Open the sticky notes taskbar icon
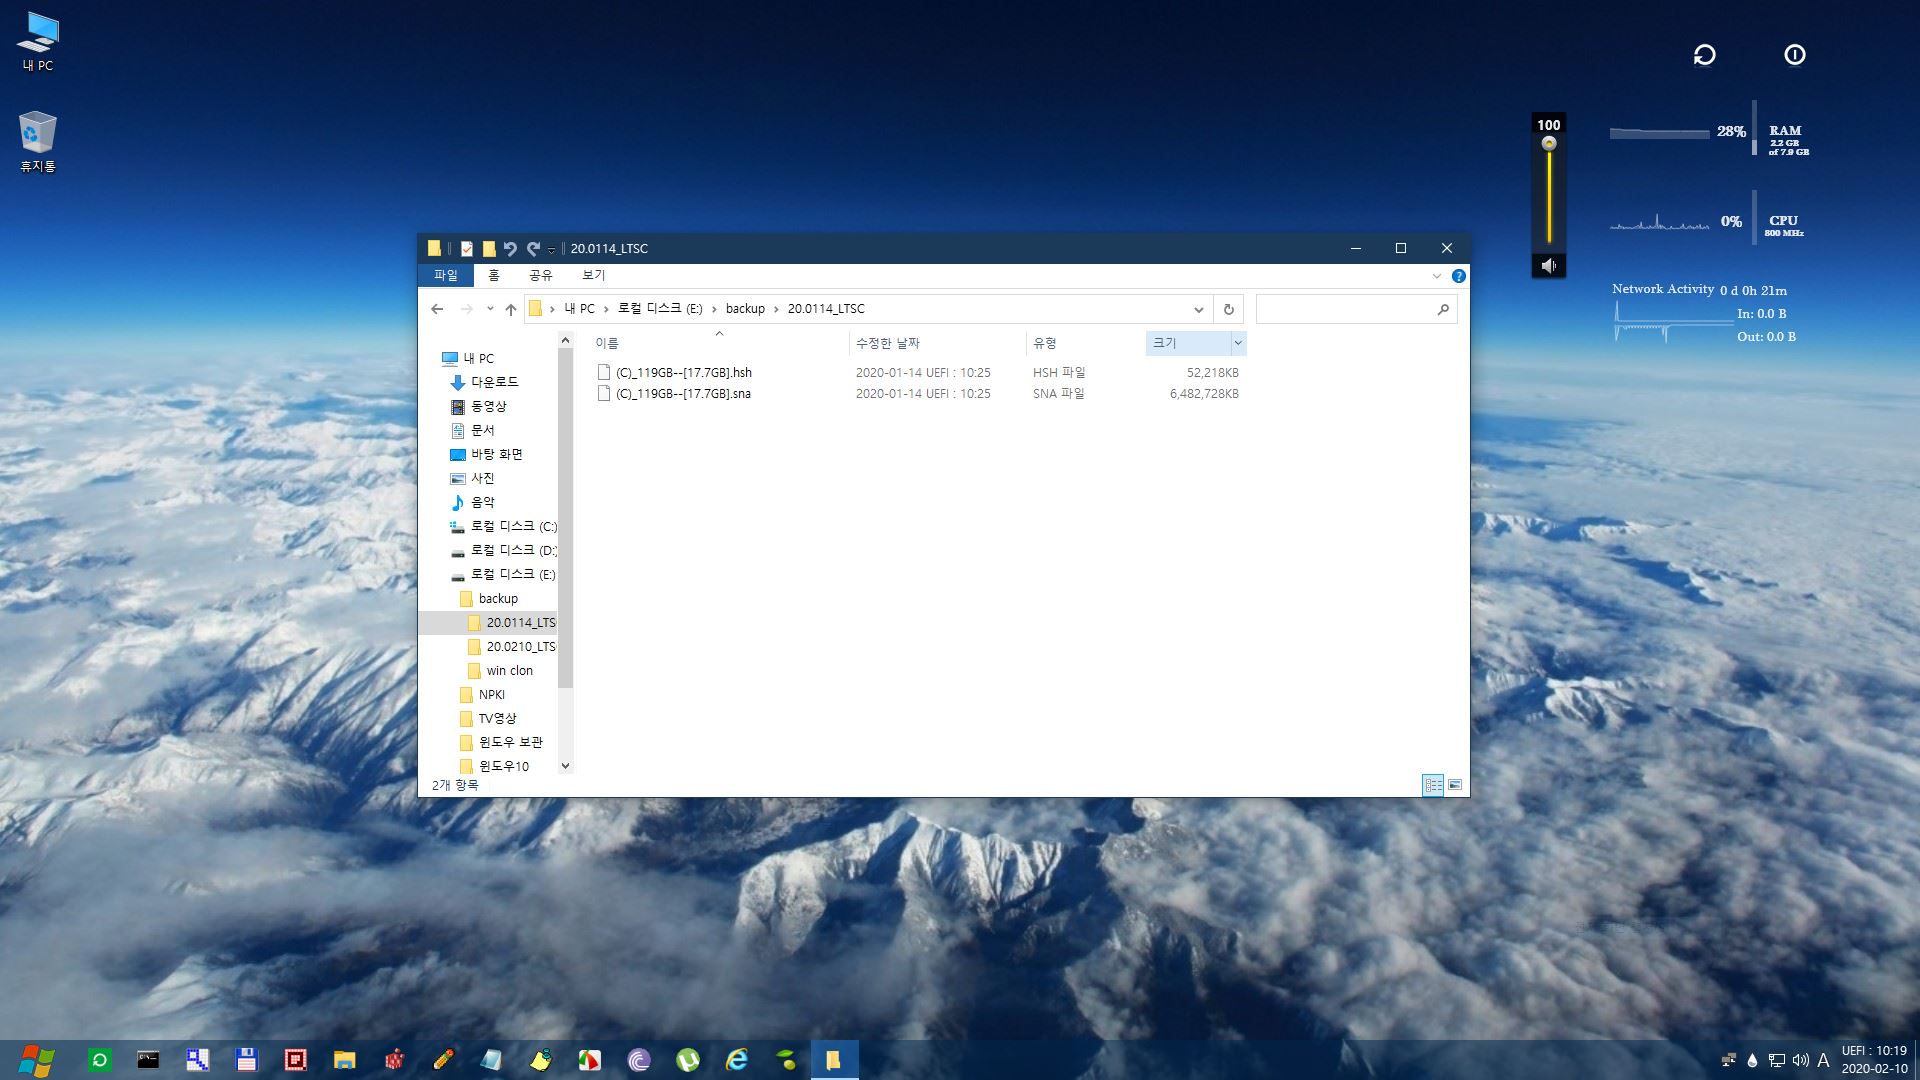 (541, 1060)
